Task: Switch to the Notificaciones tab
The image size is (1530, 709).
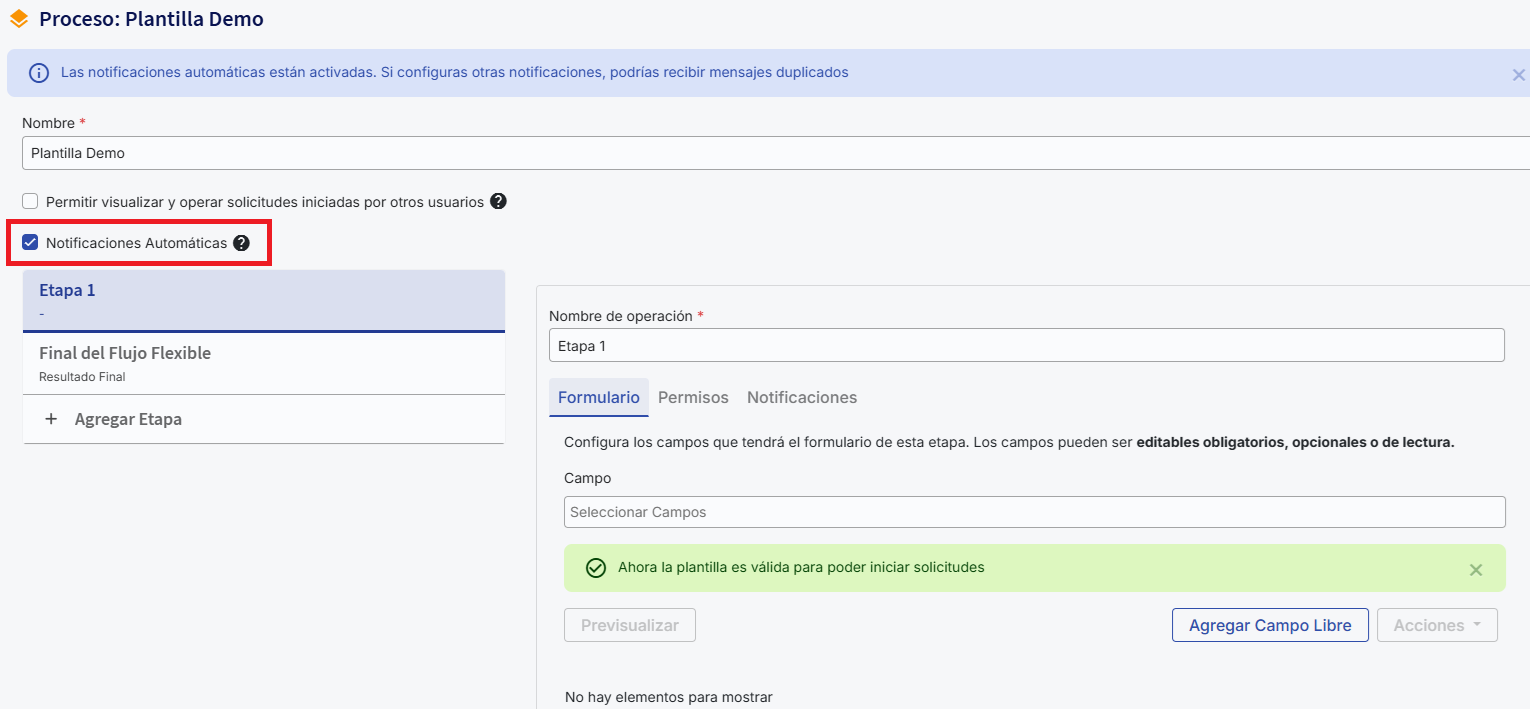Action: tap(802, 397)
